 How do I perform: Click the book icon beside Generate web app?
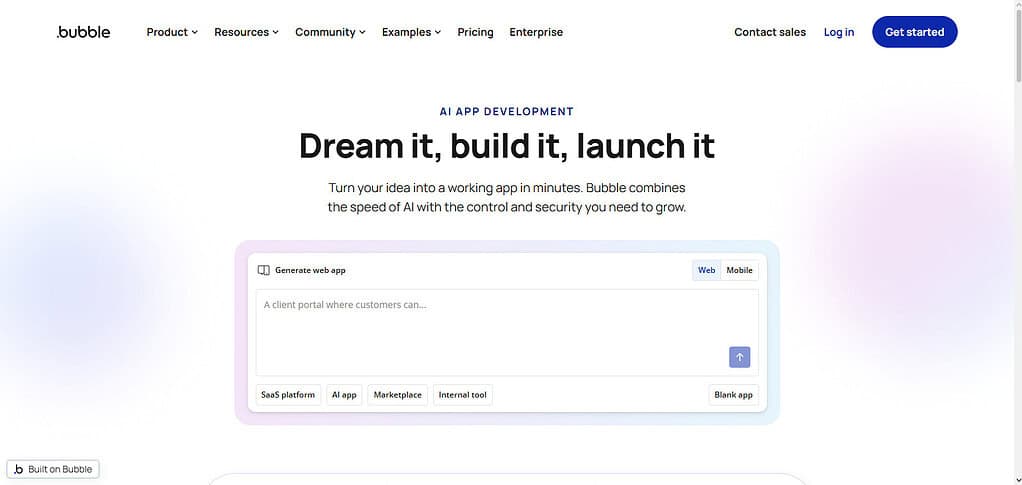pos(263,270)
